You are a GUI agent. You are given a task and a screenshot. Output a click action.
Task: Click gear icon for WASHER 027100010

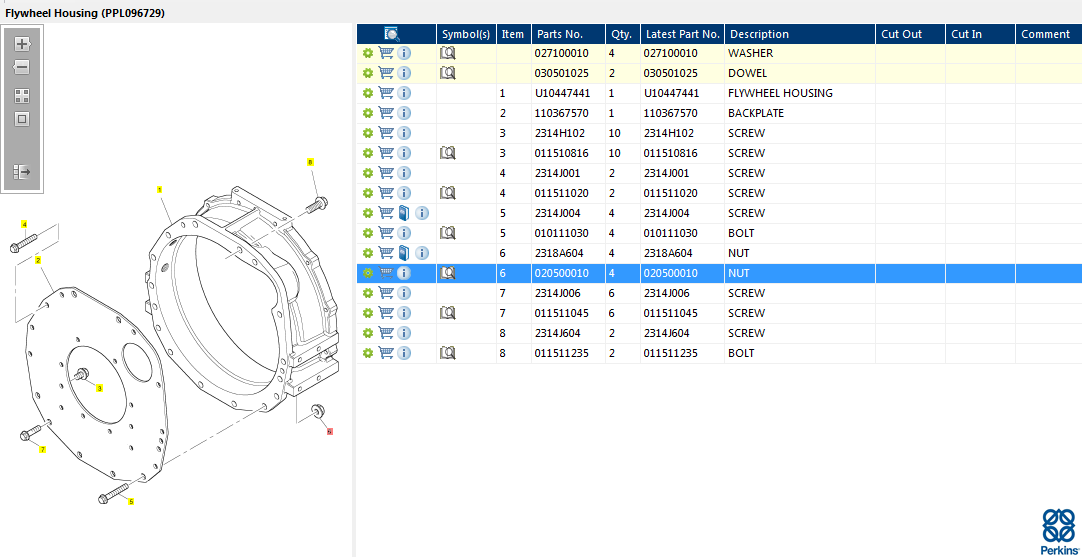click(367, 53)
